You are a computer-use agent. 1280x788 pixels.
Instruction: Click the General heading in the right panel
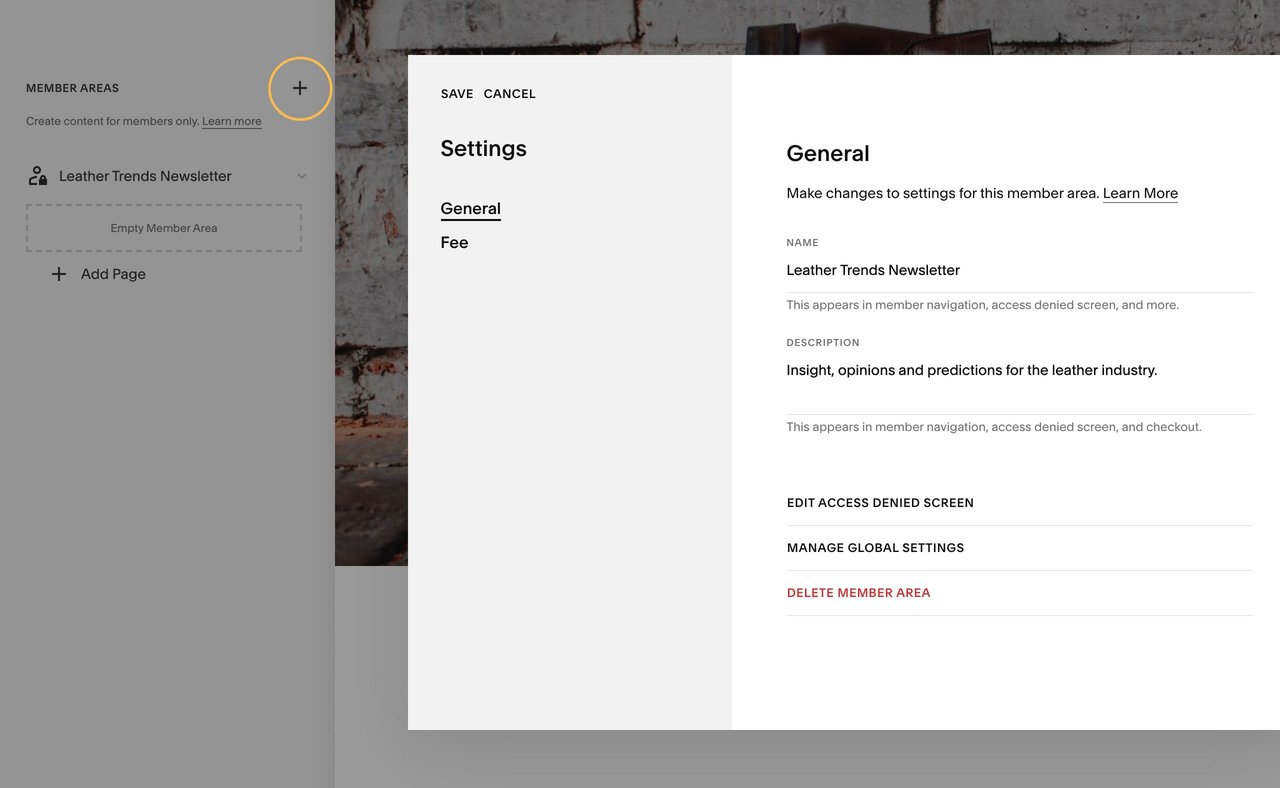pyautogui.click(x=827, y=153)
